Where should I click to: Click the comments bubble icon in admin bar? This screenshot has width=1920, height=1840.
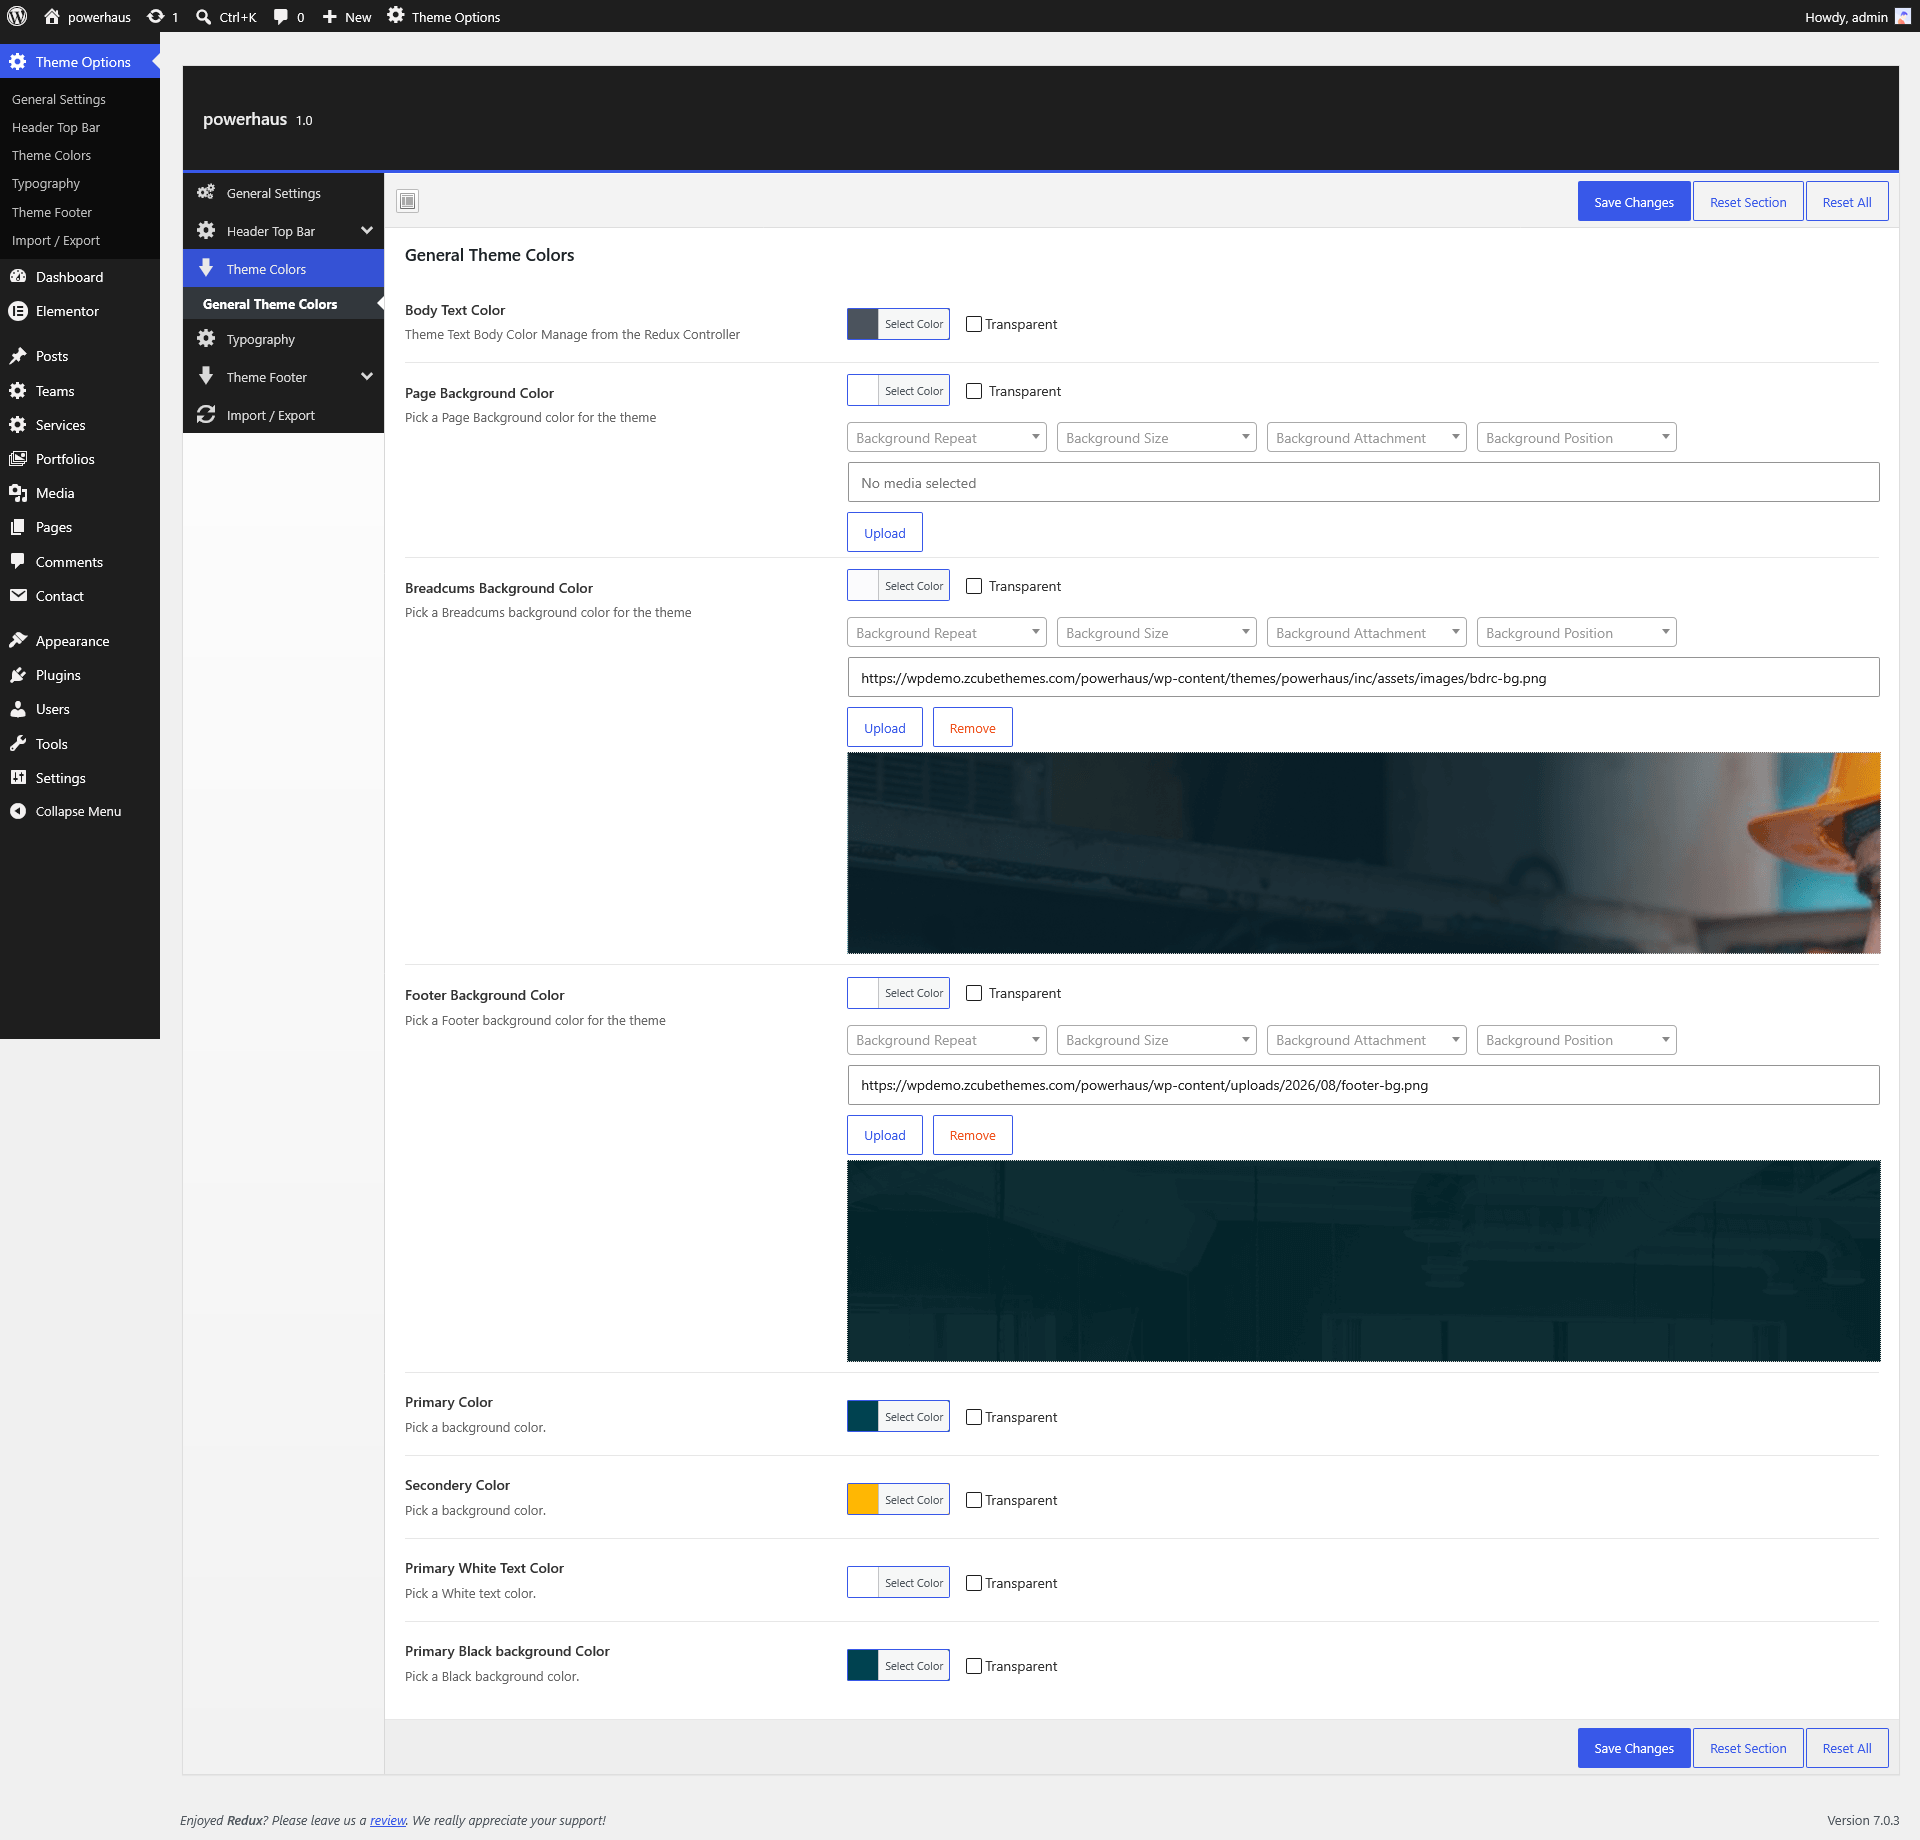tap(281, 16)
